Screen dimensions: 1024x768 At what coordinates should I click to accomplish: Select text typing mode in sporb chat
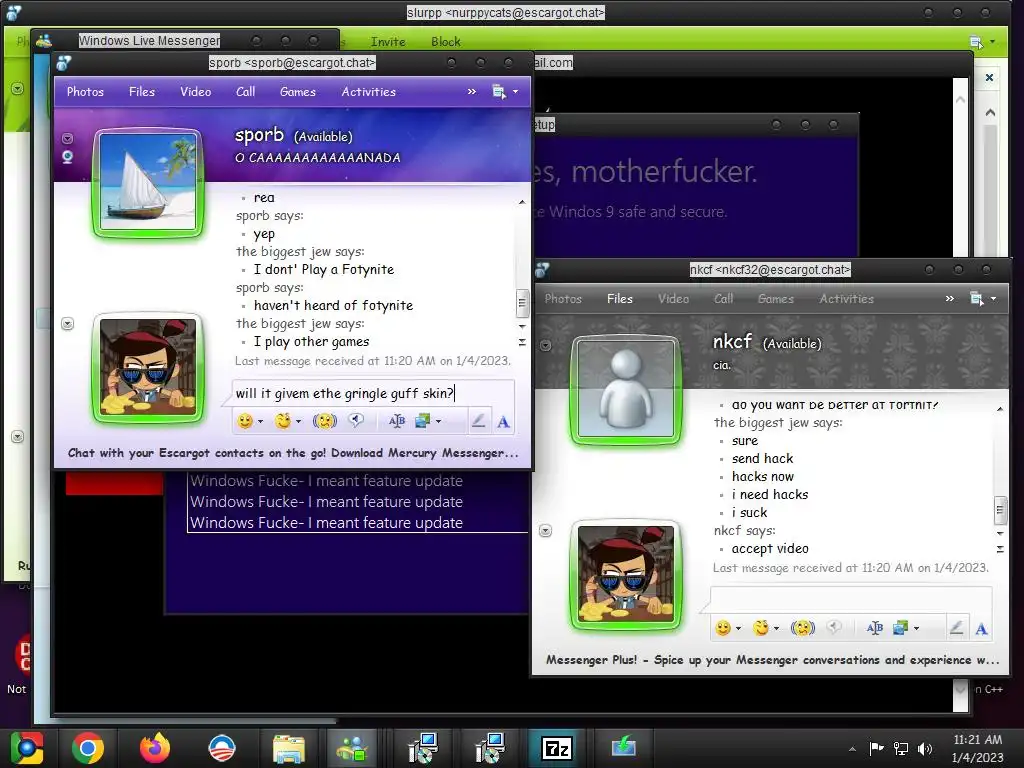(x=503, y=421)
